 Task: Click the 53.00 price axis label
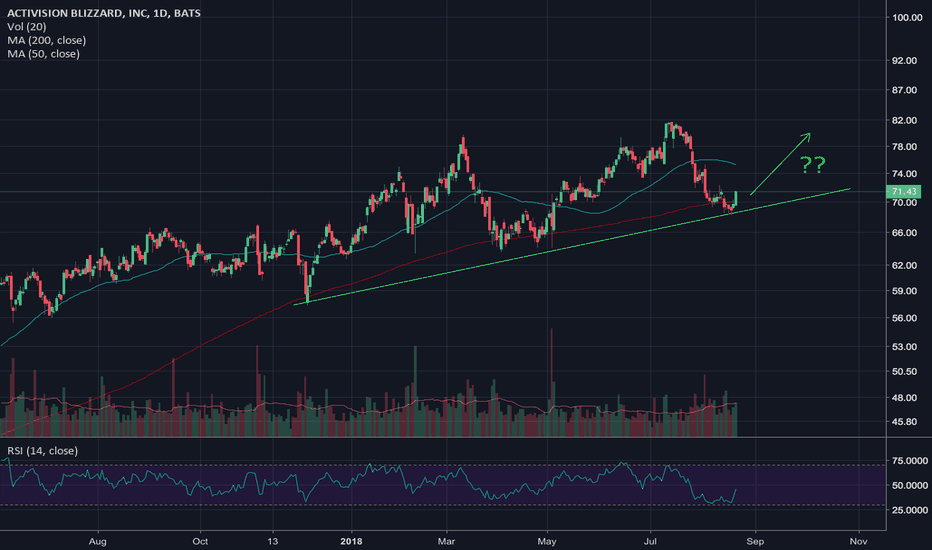(x=905, y=347)
